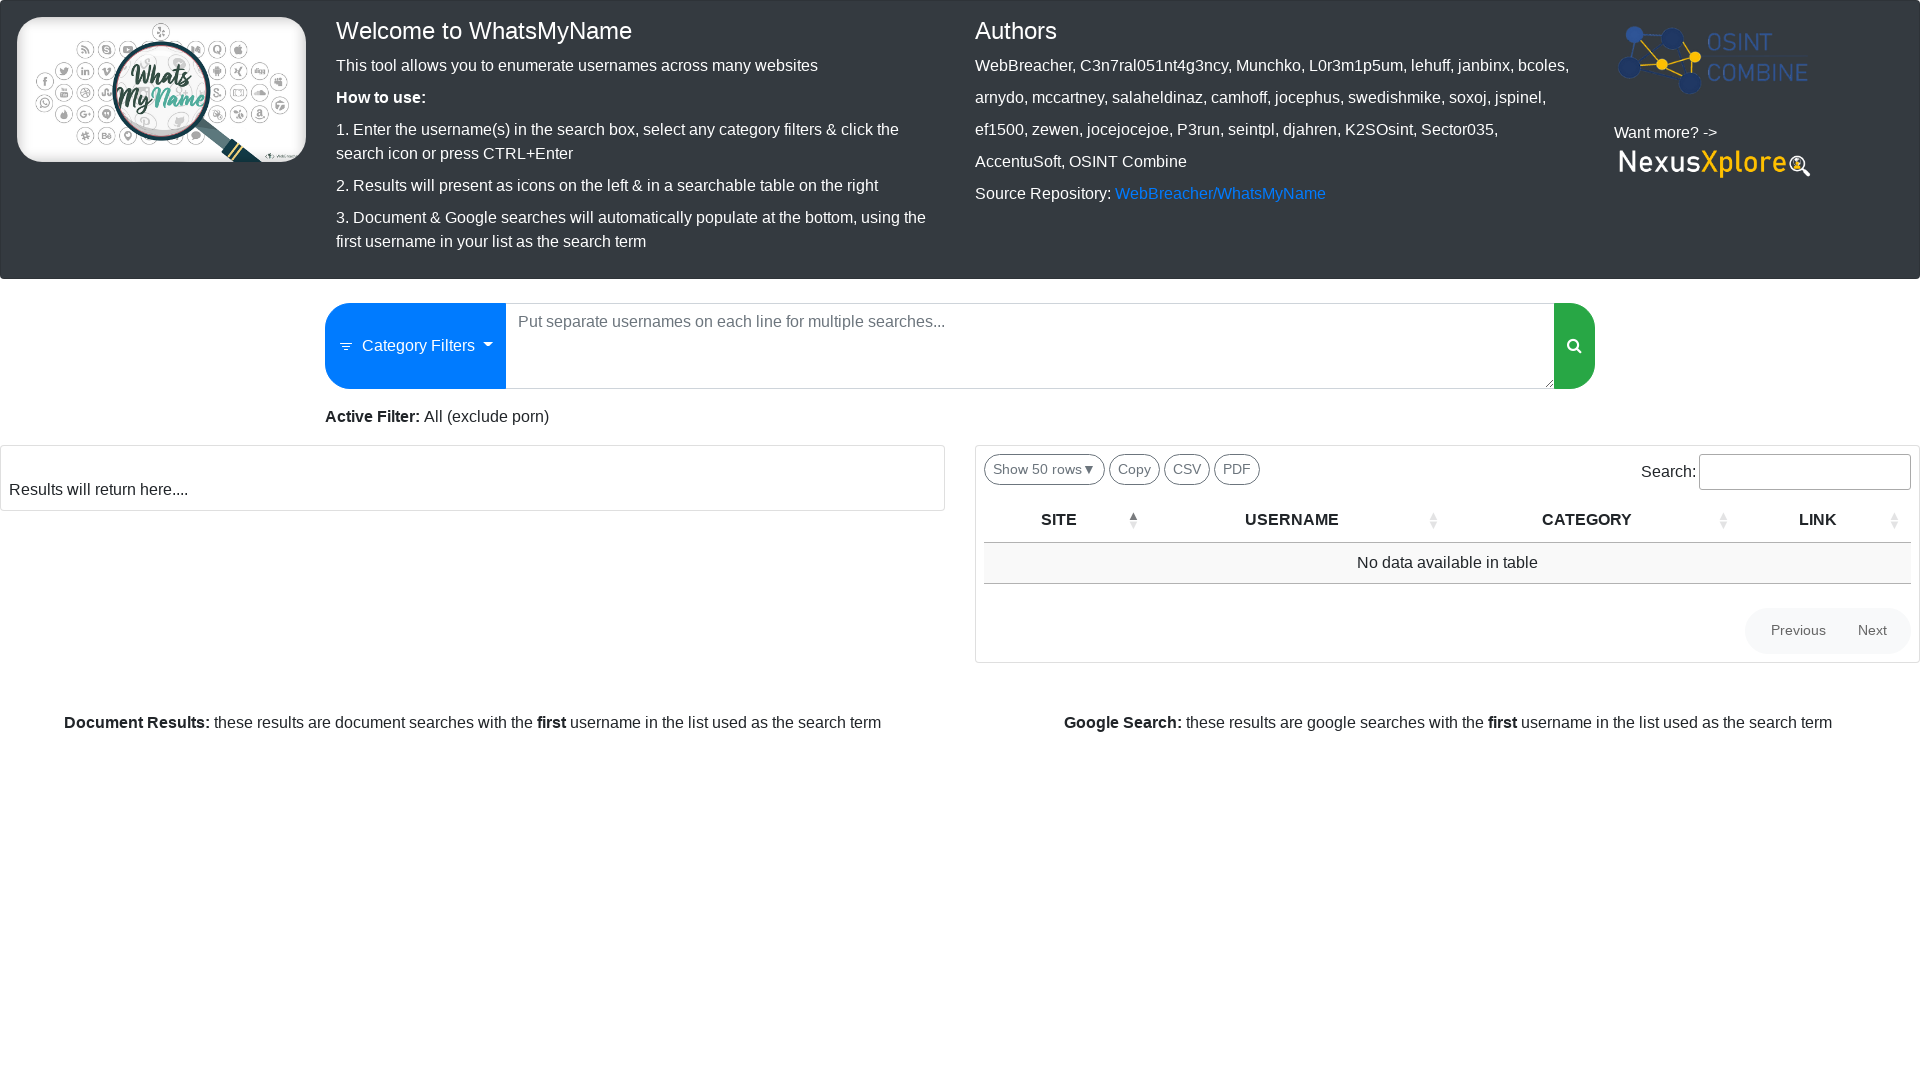This screenshot has width=1920, height=1080.
Task: Click the 'How to use:' text
Action: pos(381,98)
